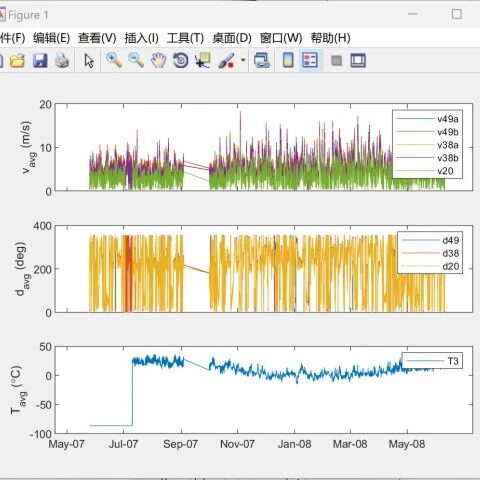Select the T_avg (°C) axis label

tap(18, 390)
